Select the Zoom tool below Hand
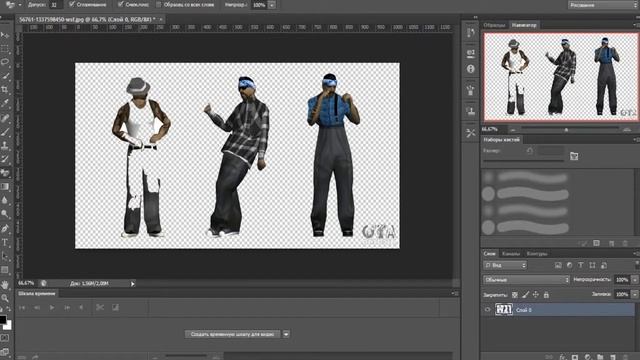This screenshot has width=640, height=360. coord(5,298)
